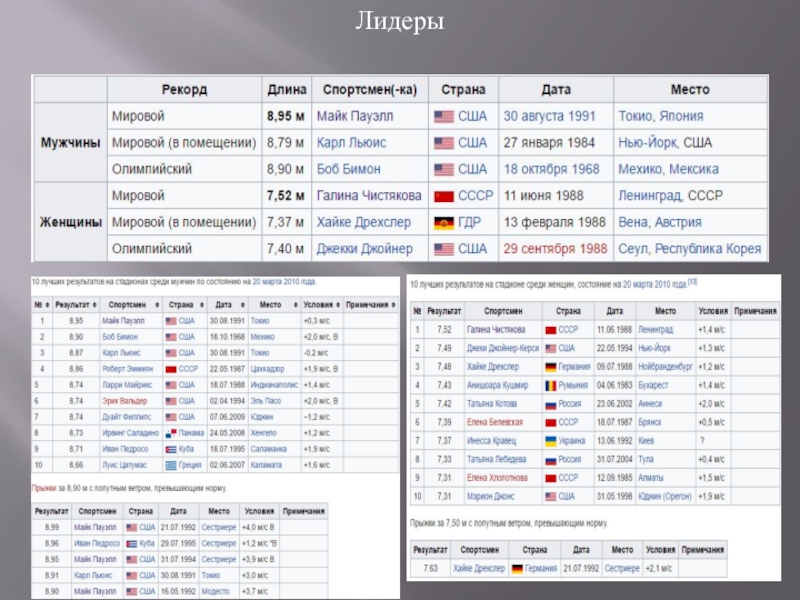800x600 pixels.
Task: Click the 7,52 м women's record length cell
Action: 286,196
